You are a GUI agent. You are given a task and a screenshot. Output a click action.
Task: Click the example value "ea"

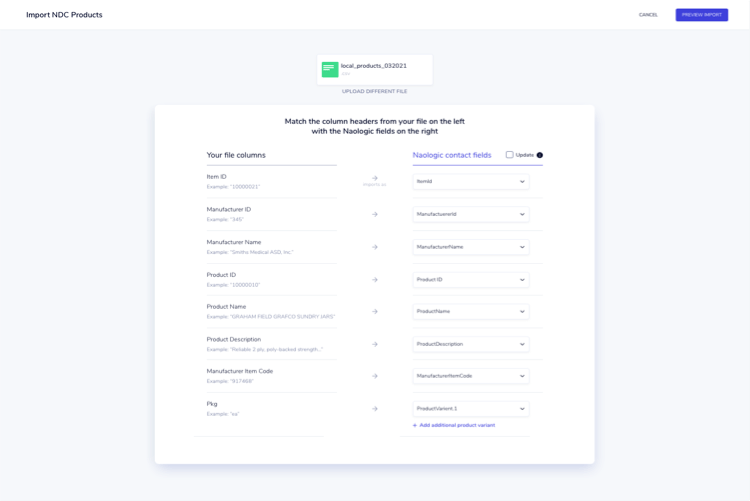235,414
